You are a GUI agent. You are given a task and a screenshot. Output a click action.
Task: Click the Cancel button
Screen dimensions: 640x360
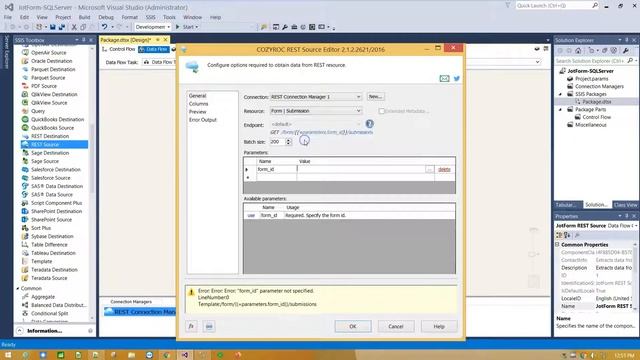[x=396, y=327]
